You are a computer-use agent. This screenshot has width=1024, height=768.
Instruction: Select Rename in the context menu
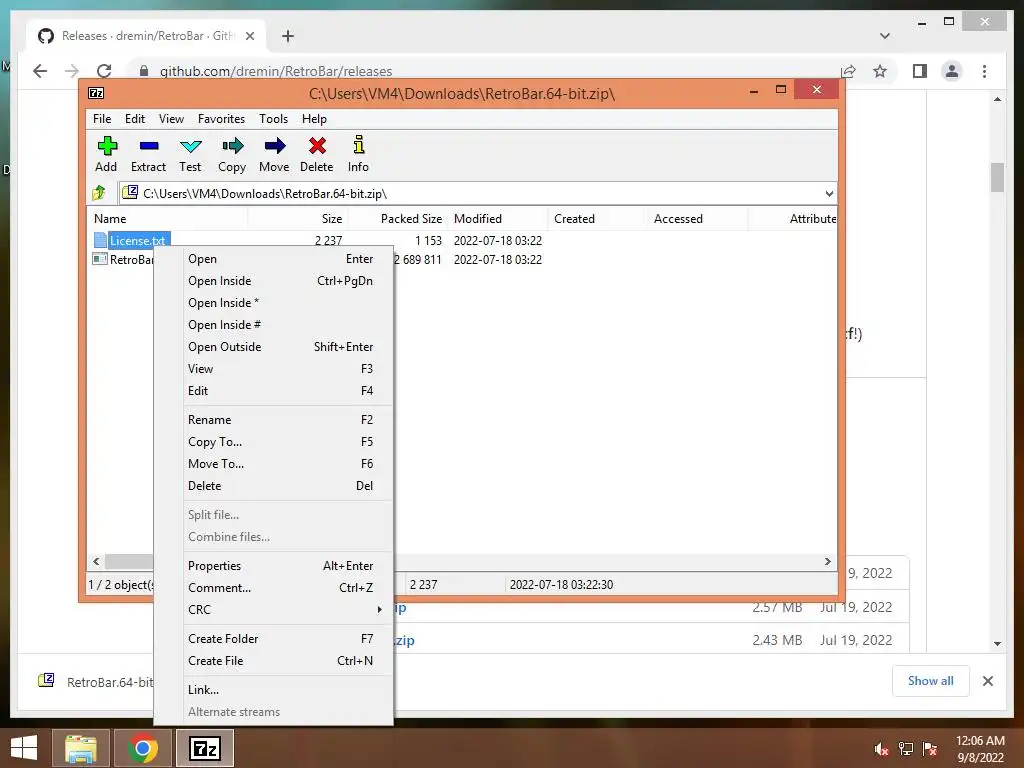click(274, 420)
